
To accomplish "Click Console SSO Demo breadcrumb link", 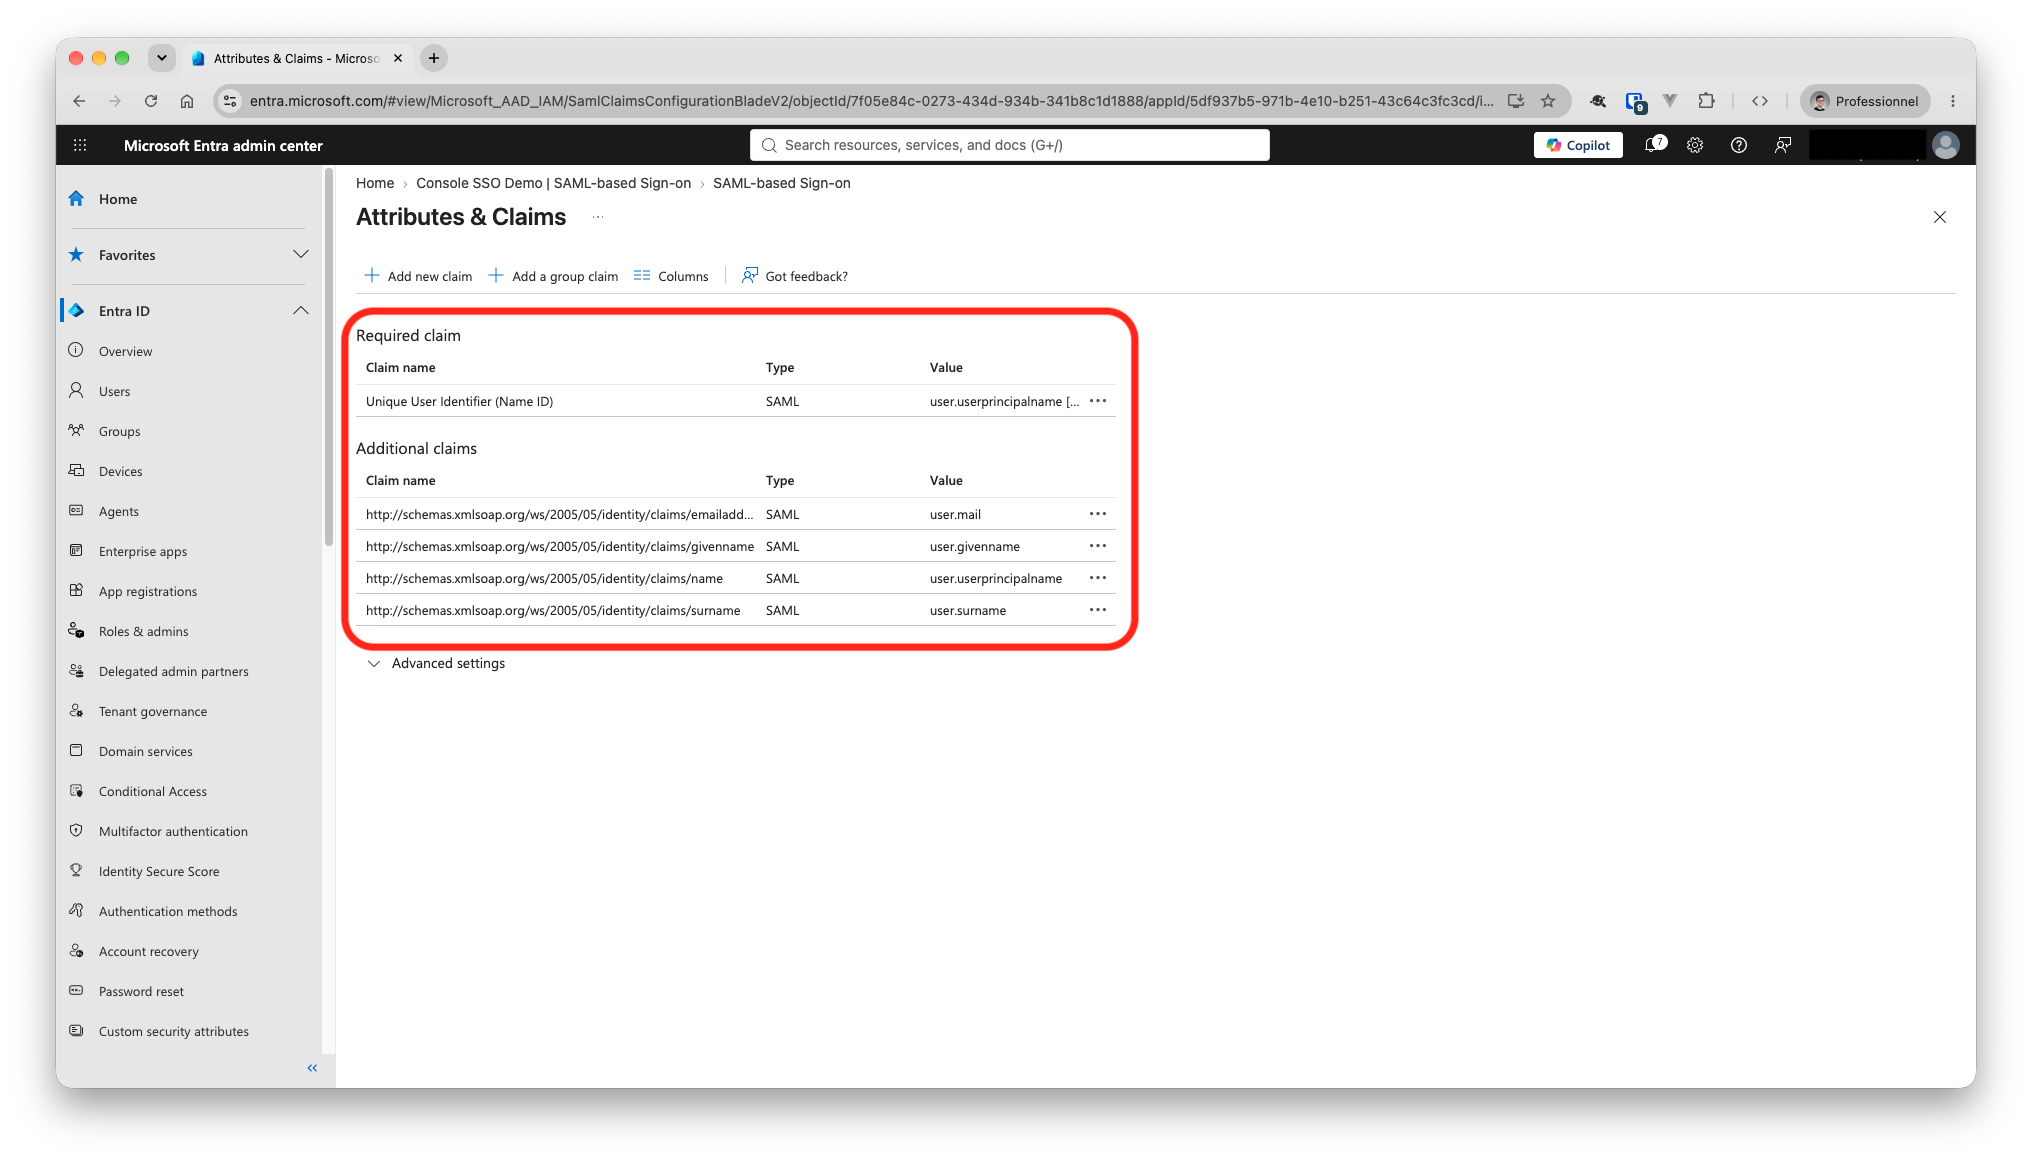I will click(x=553, y=183).
